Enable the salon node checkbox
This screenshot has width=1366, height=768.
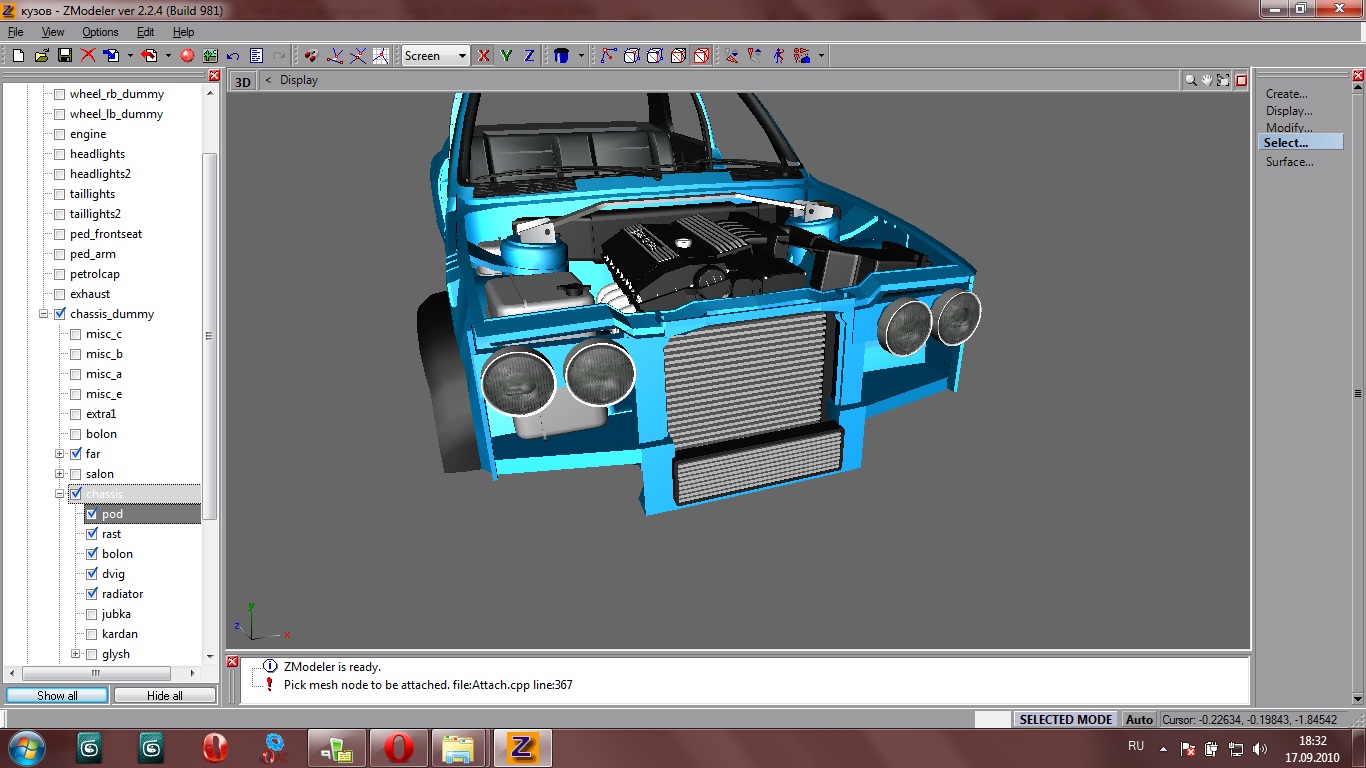(76, 474)
